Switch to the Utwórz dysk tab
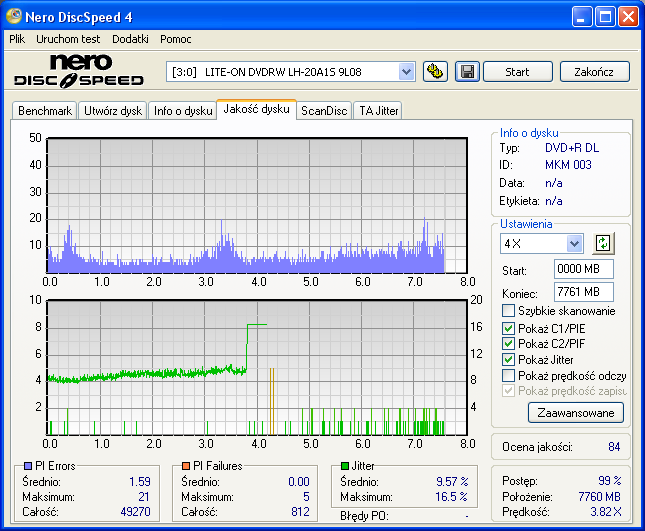Screen dimensions: 645x531 113,111
